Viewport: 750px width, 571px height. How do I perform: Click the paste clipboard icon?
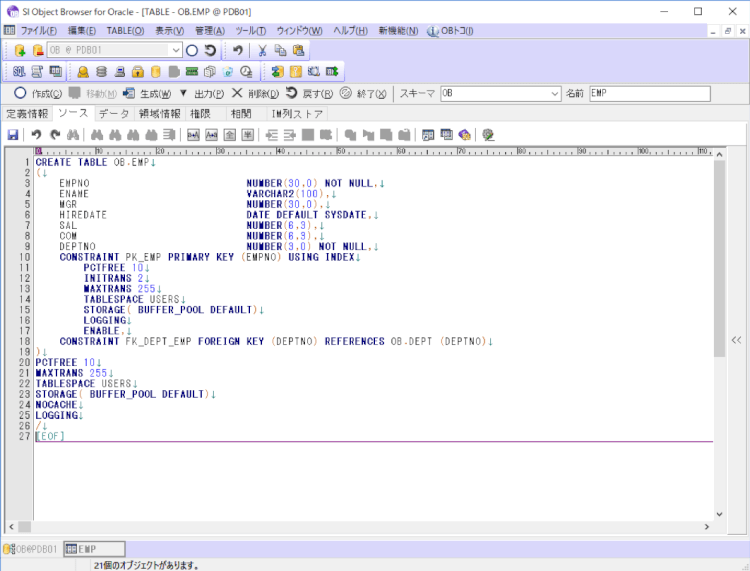click(298, 50)
